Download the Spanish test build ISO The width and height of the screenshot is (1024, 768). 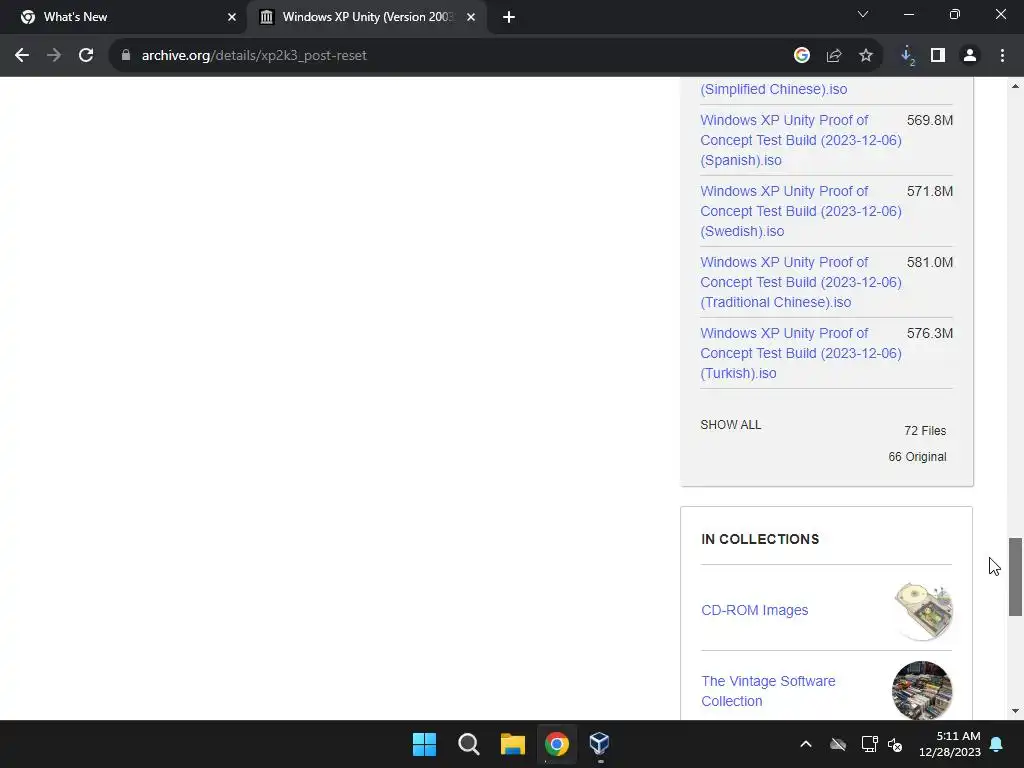(801, 140)
